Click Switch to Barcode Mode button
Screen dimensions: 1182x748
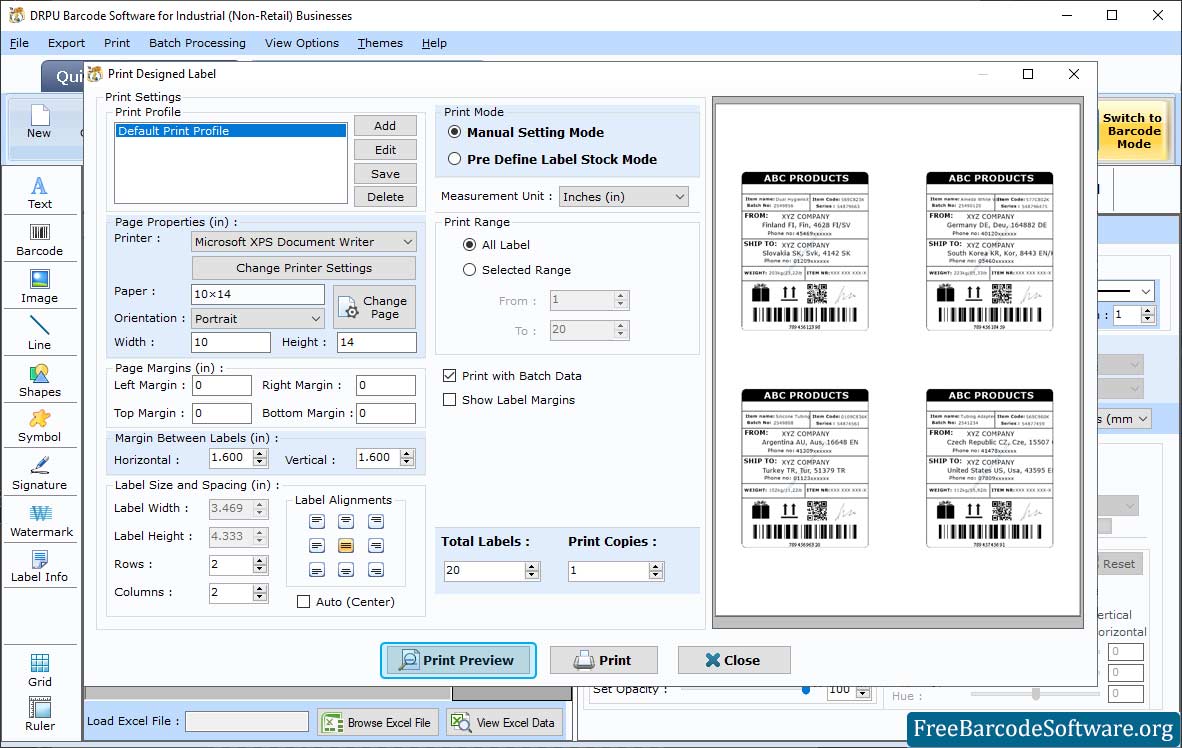[1132, 130]
